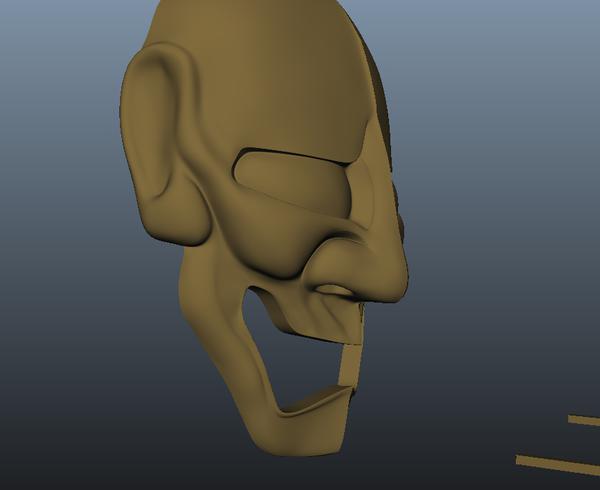Click the upper horizontal strip at bottom right

click(584, 420)
